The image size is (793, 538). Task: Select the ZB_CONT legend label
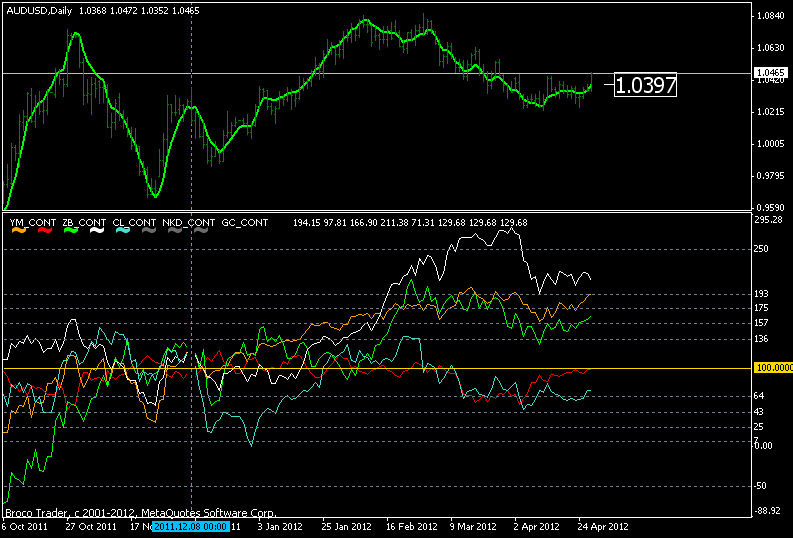tap(84, 222)
